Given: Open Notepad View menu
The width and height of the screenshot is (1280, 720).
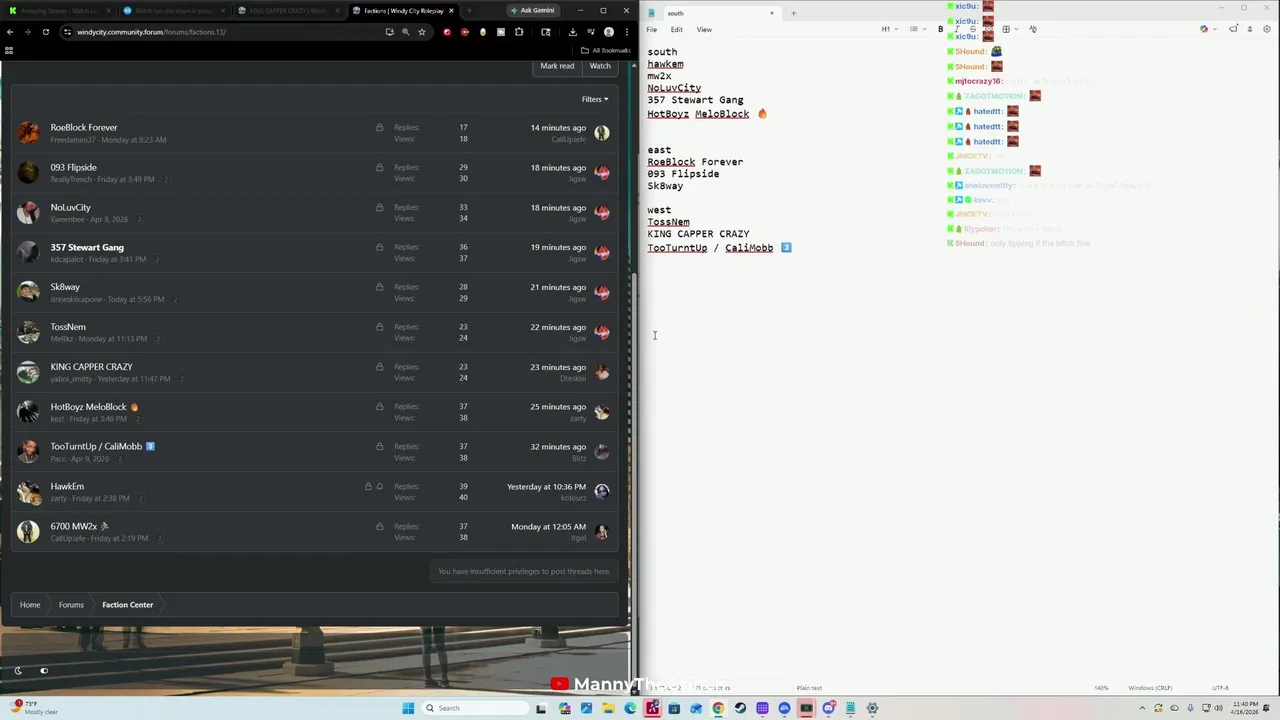Looking at the screenshot, I should click(x=704, y=29).
